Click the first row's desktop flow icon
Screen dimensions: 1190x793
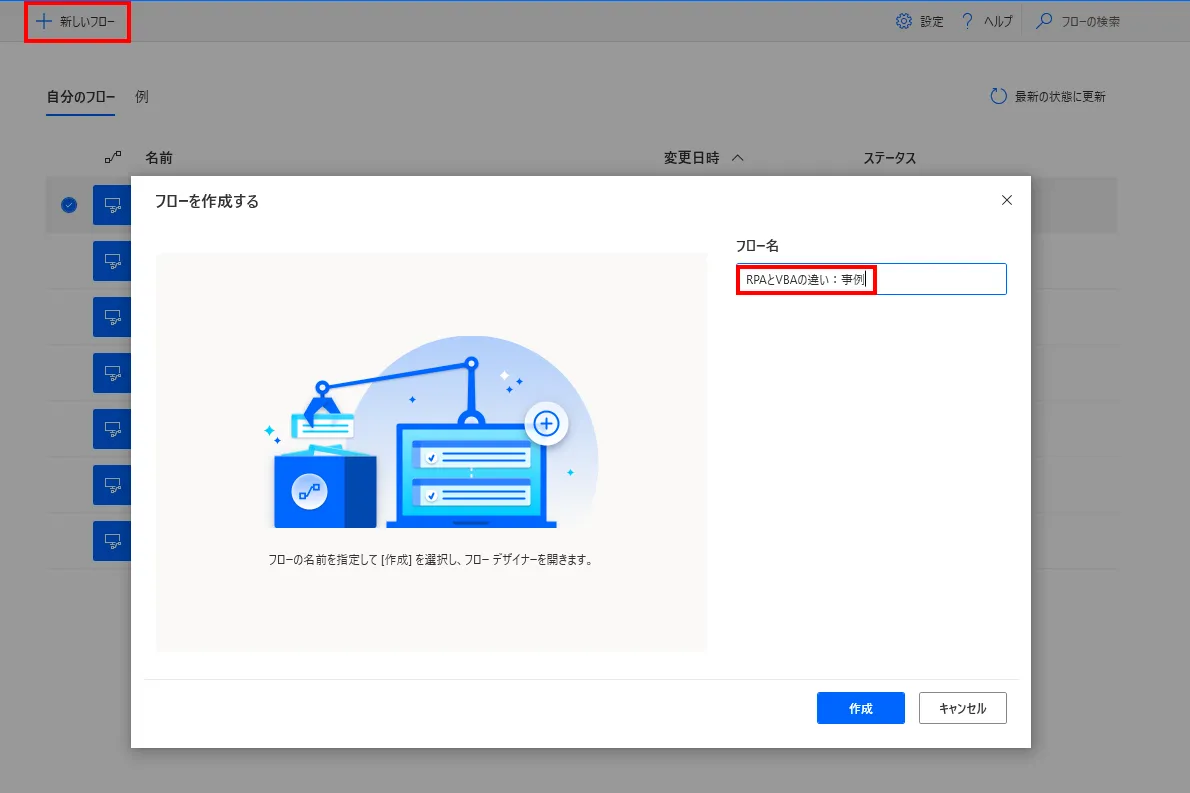(112, 205)
